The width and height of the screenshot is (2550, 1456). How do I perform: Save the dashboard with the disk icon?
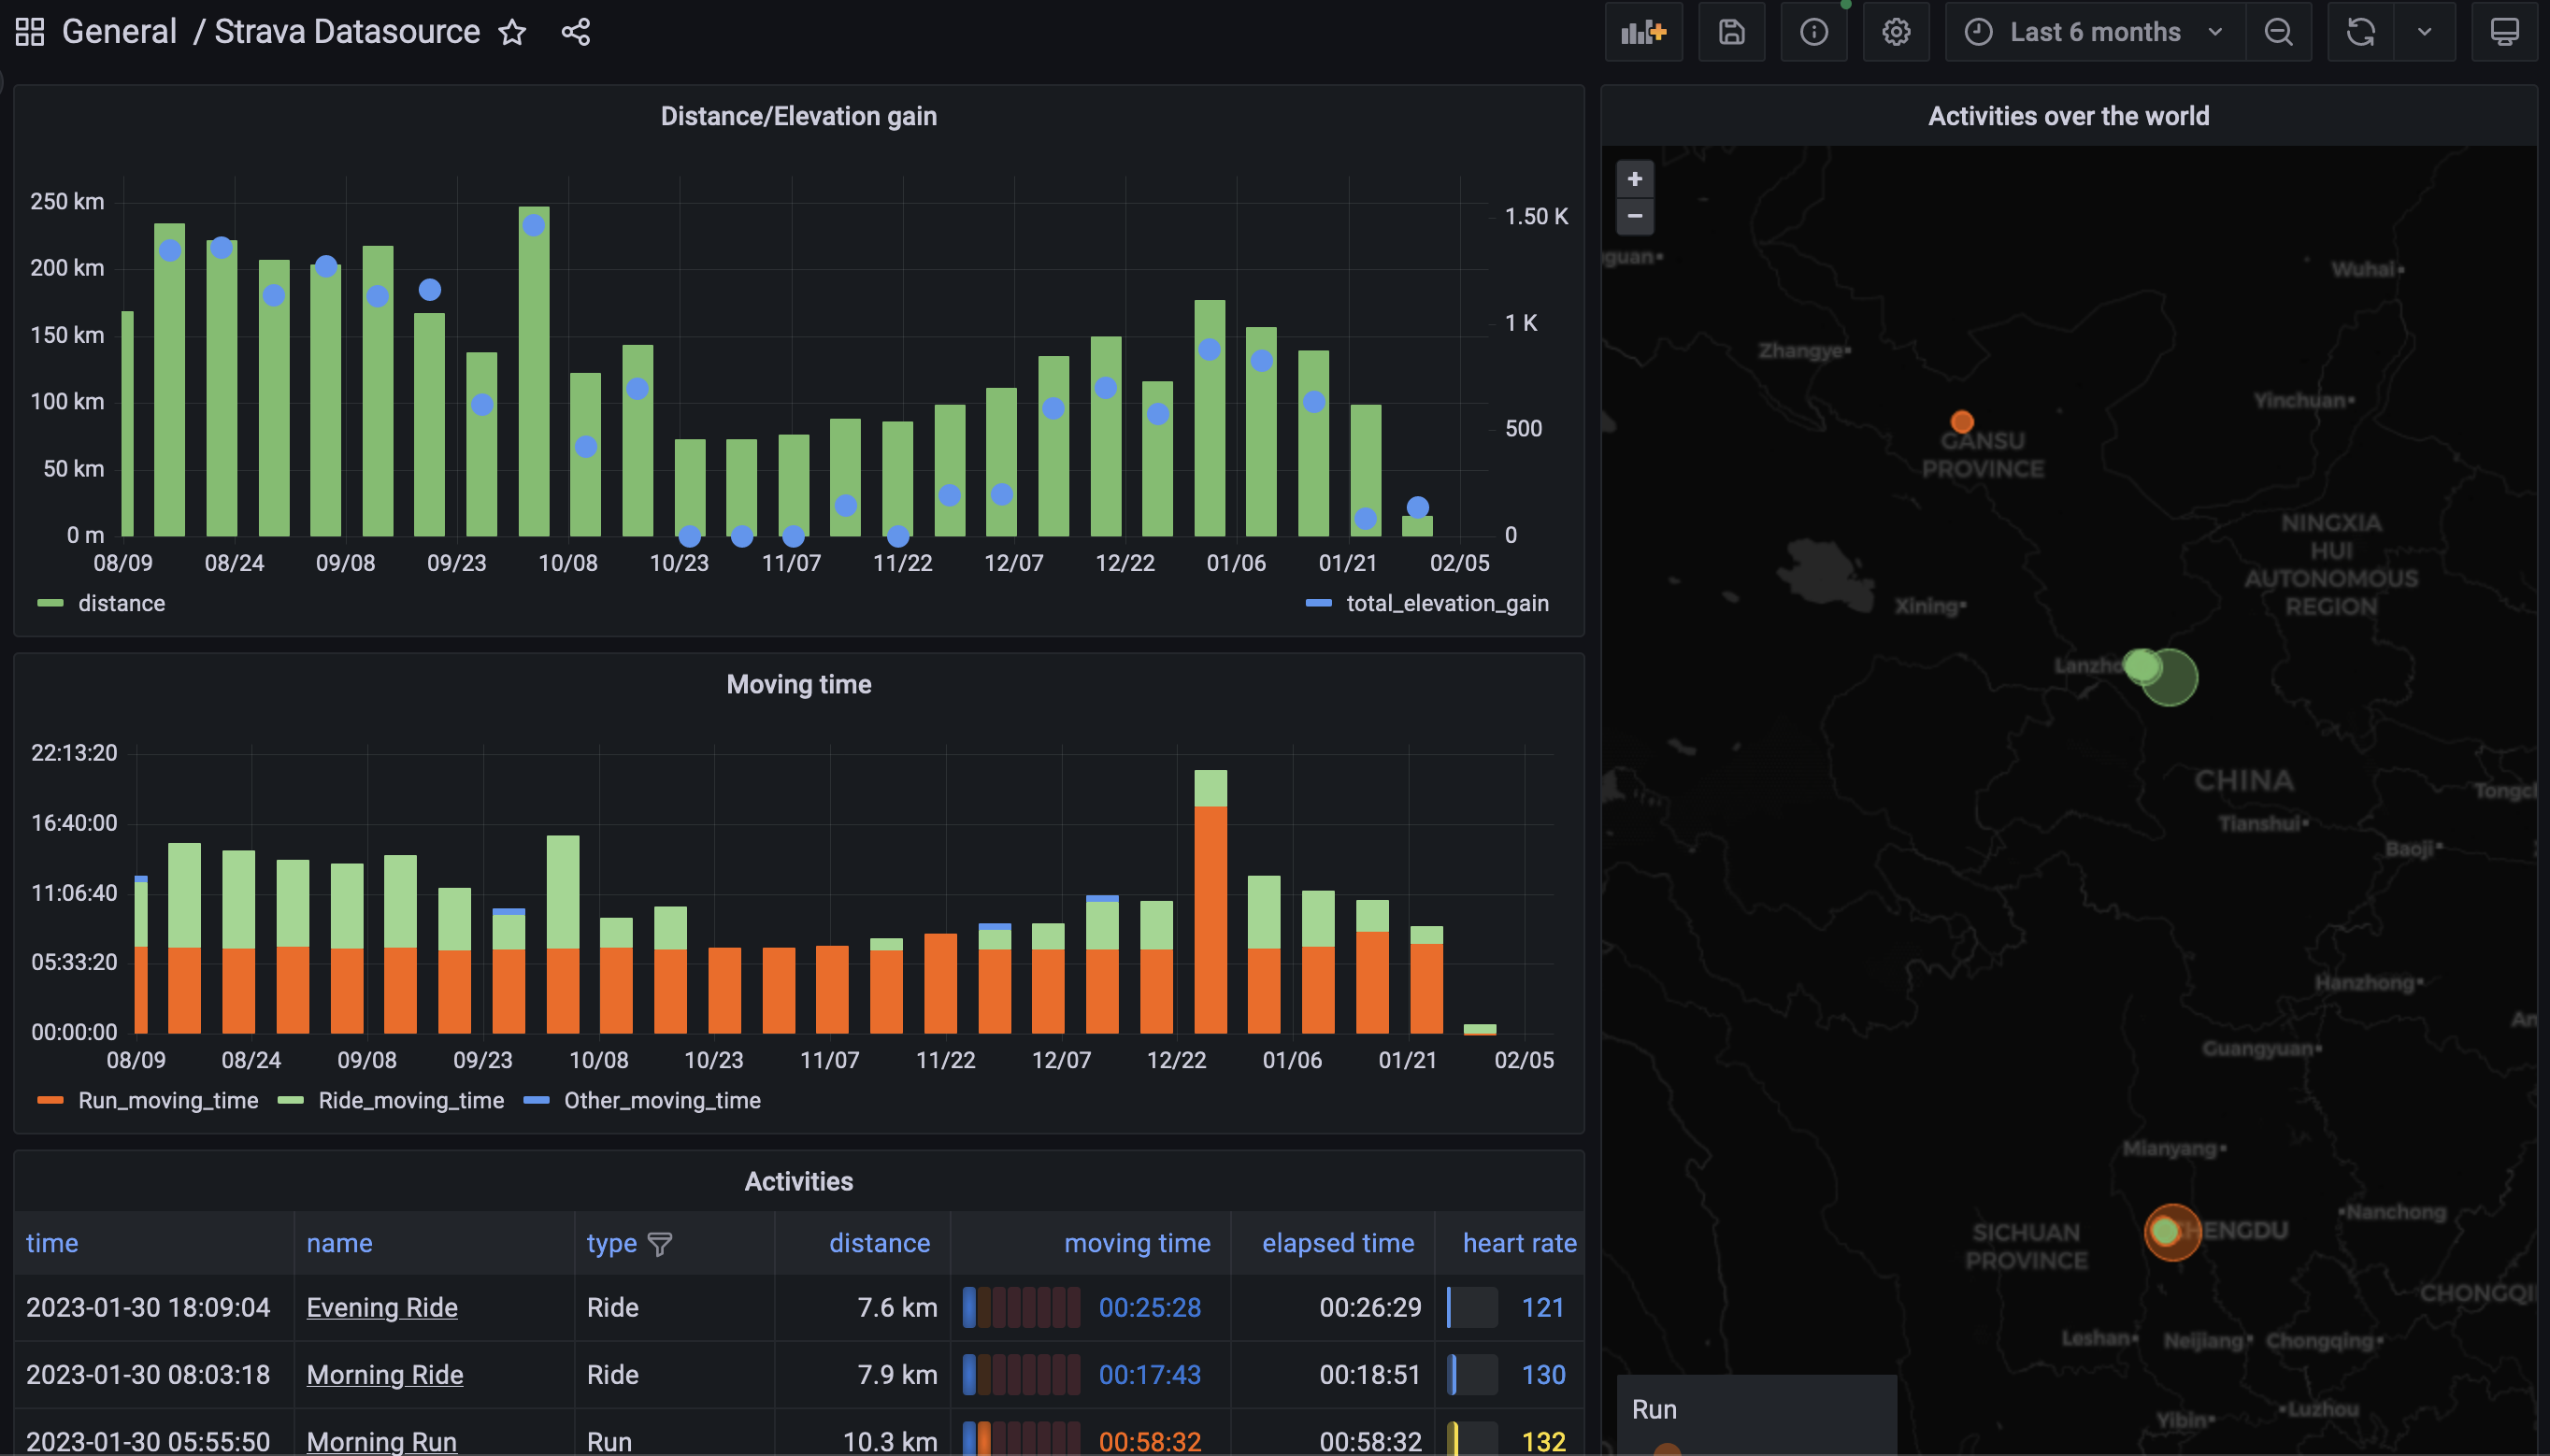1731,32
